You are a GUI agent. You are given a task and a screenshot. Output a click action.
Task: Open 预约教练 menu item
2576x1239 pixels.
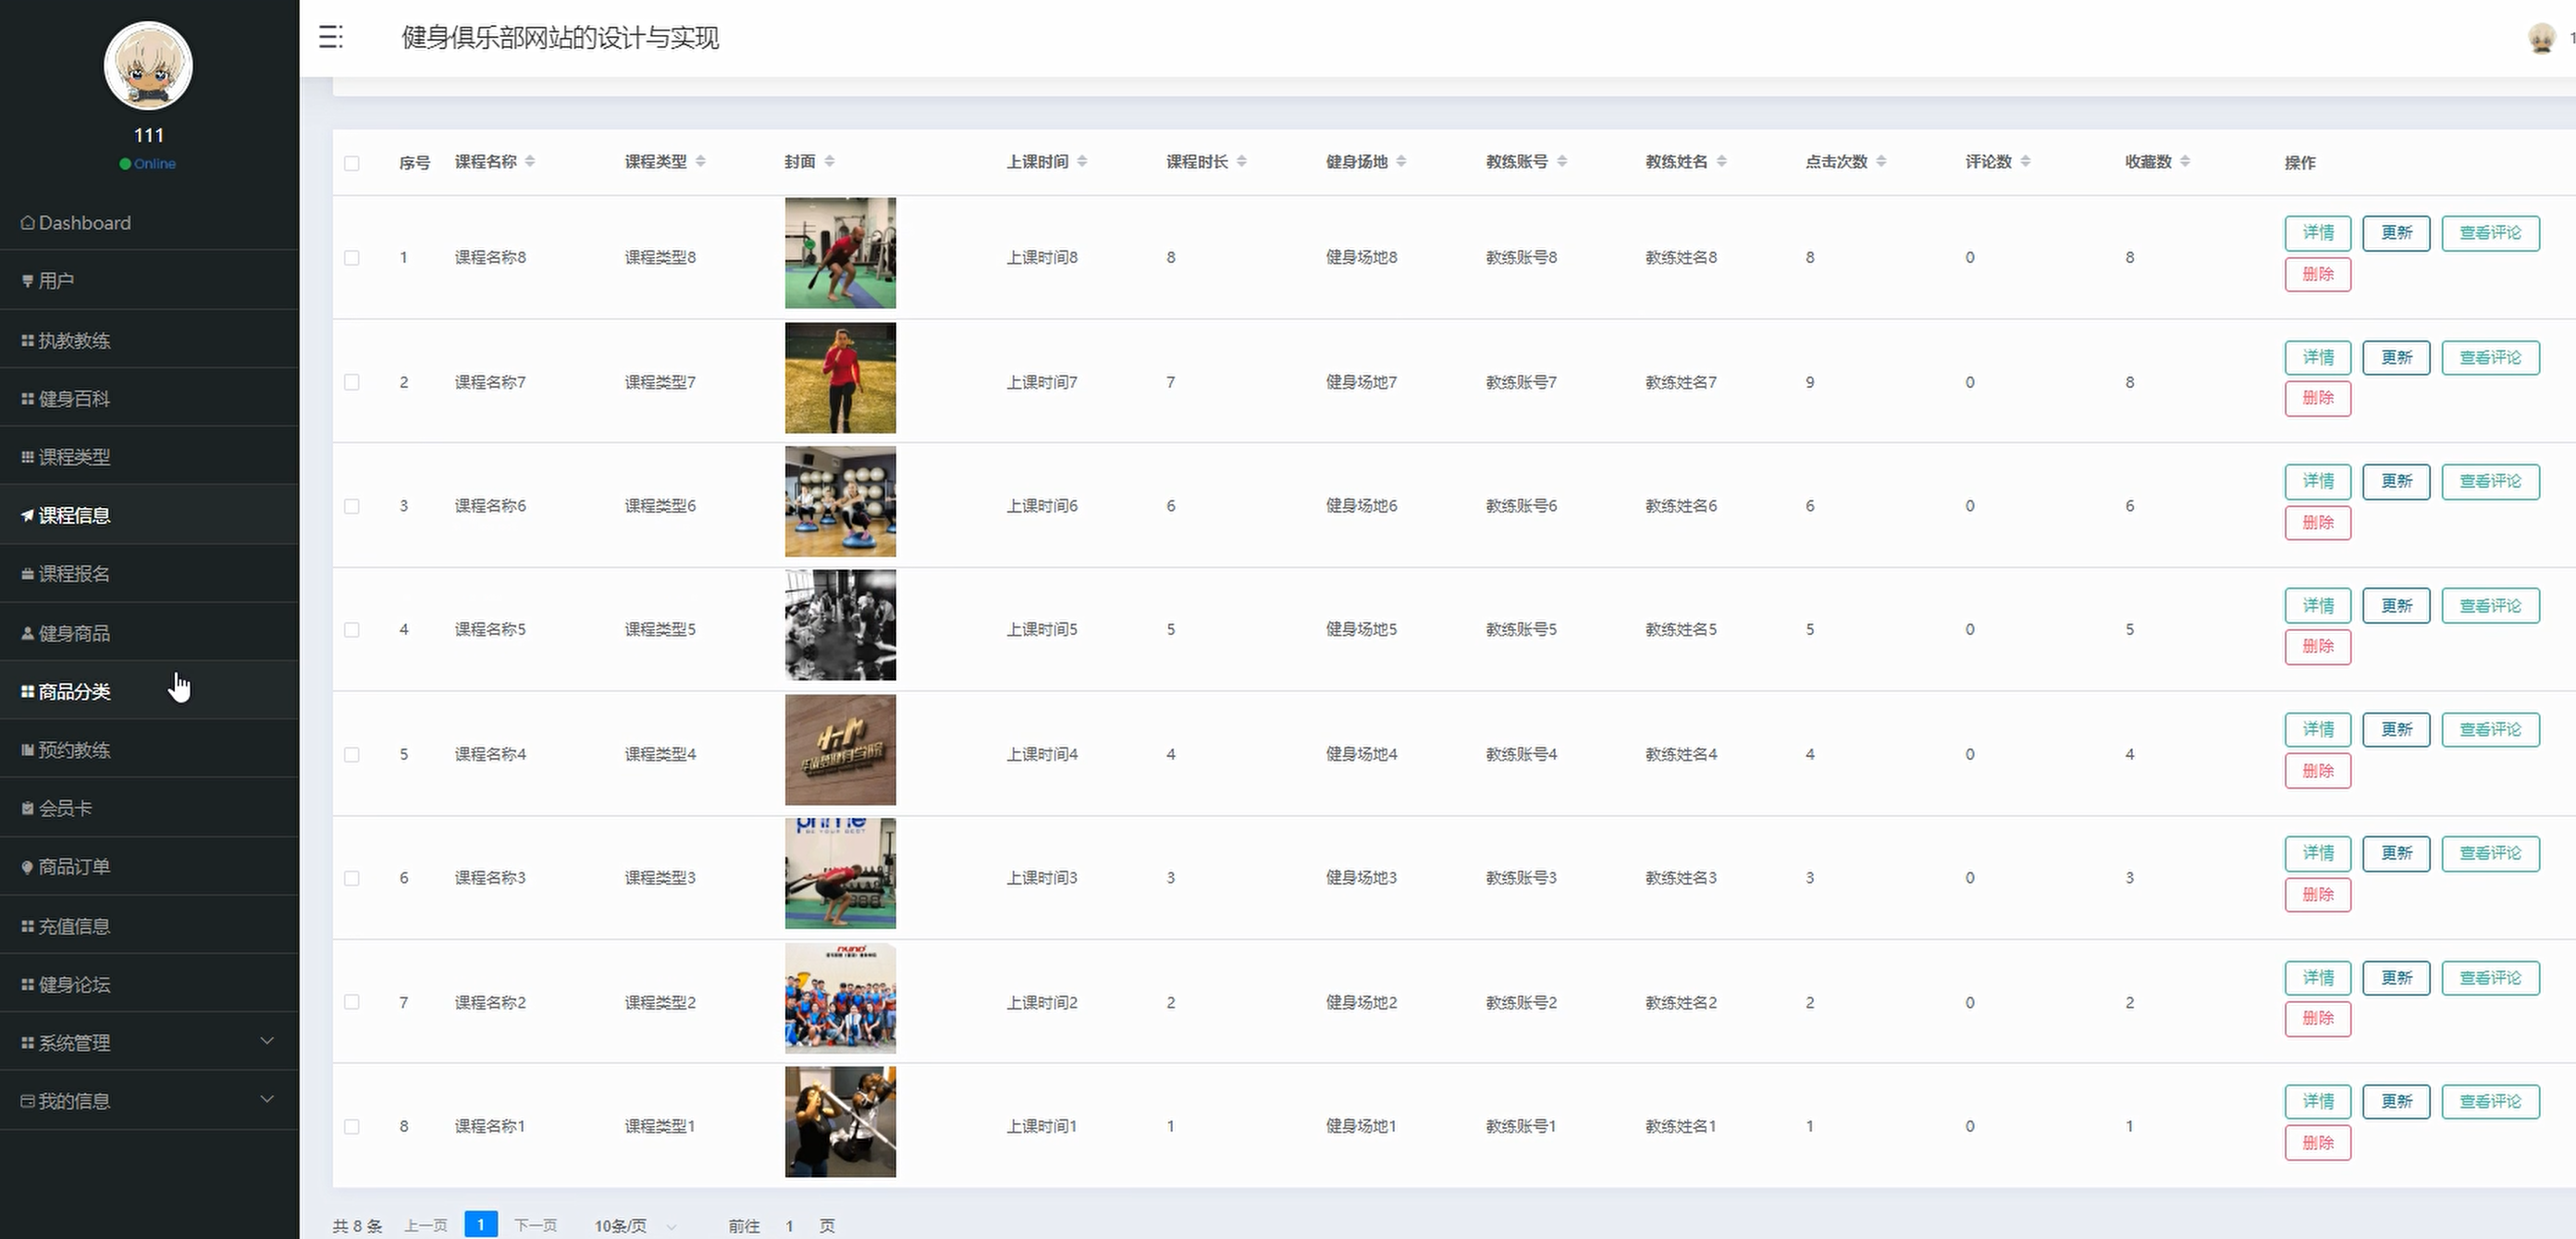[149, 749]
